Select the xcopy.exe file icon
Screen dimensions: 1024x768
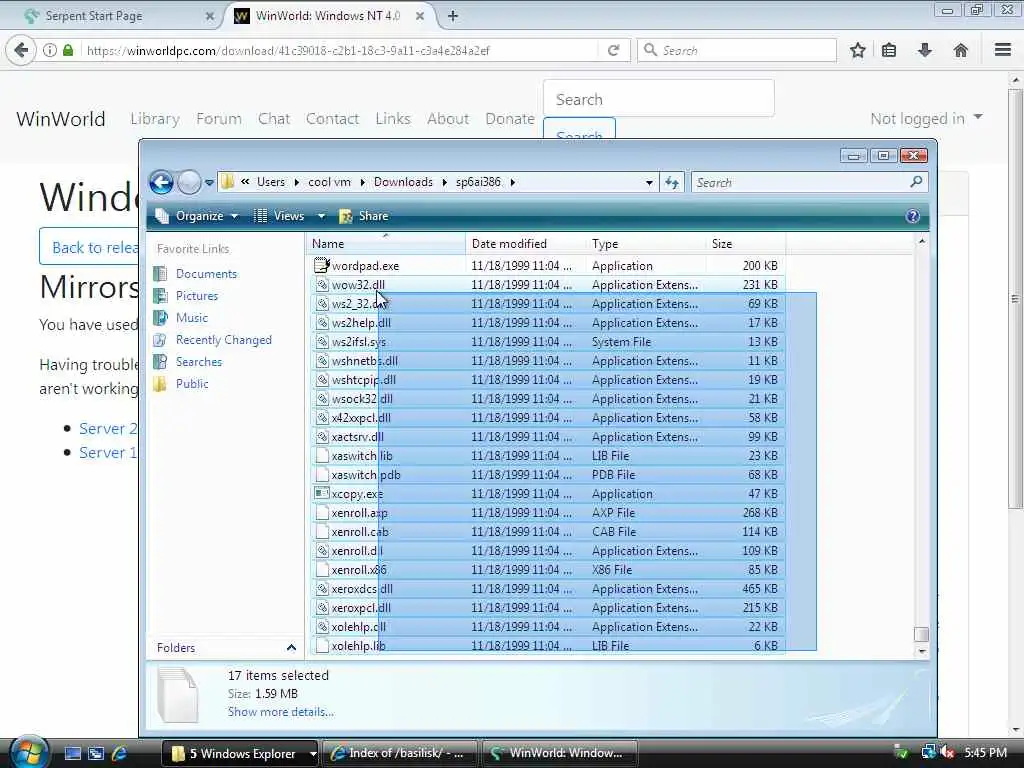point(321,493)
